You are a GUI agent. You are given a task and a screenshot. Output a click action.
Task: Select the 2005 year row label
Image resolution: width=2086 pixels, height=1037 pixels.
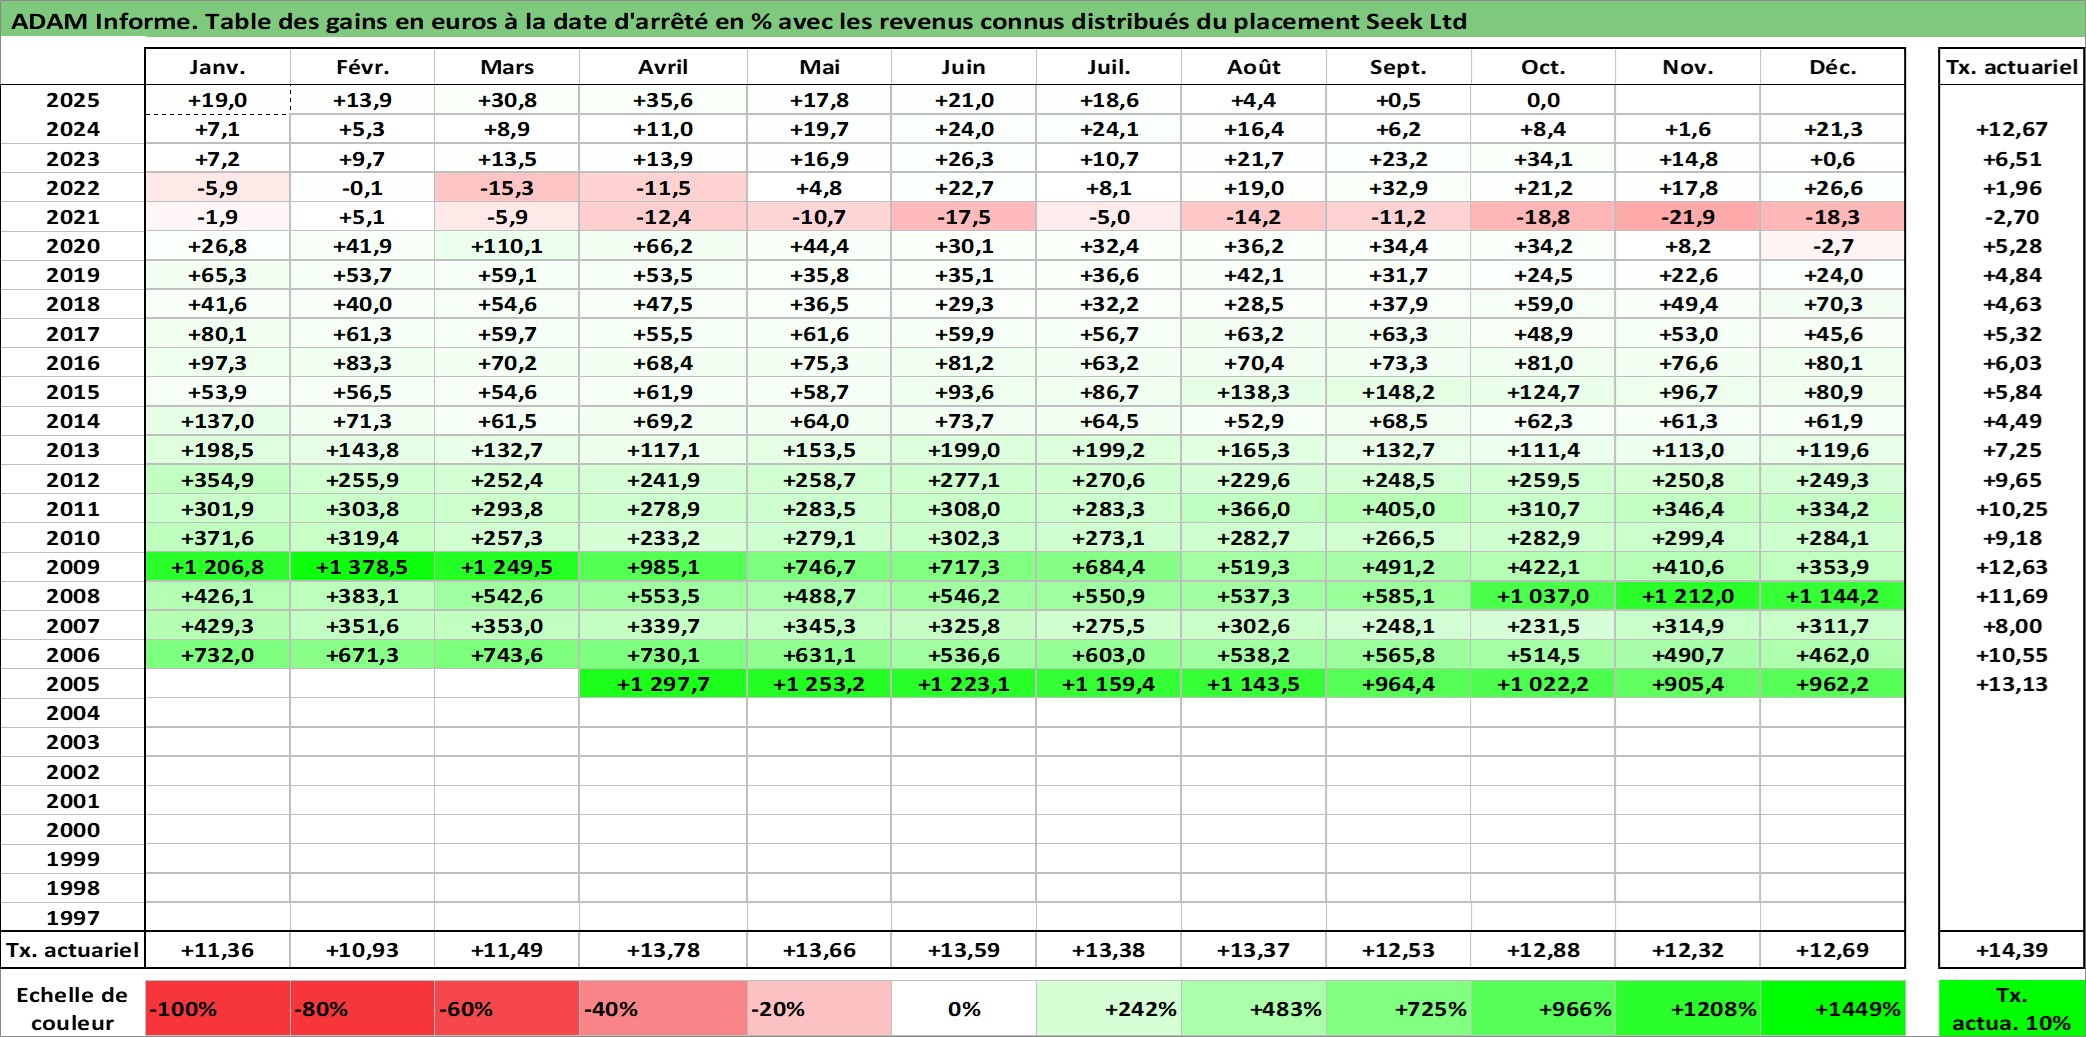(73, 684)
